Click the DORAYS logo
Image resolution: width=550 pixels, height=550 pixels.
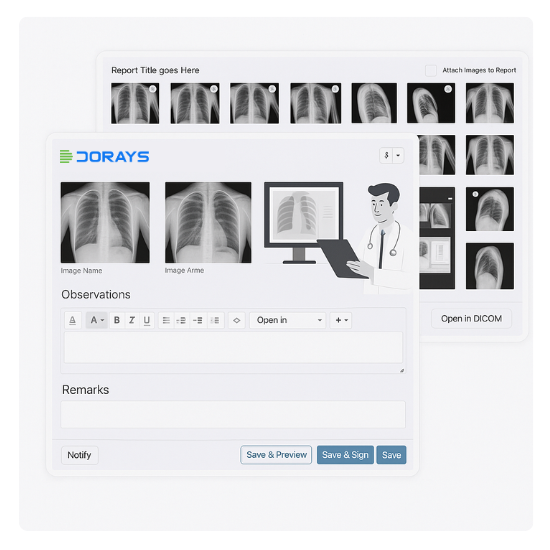105,156
